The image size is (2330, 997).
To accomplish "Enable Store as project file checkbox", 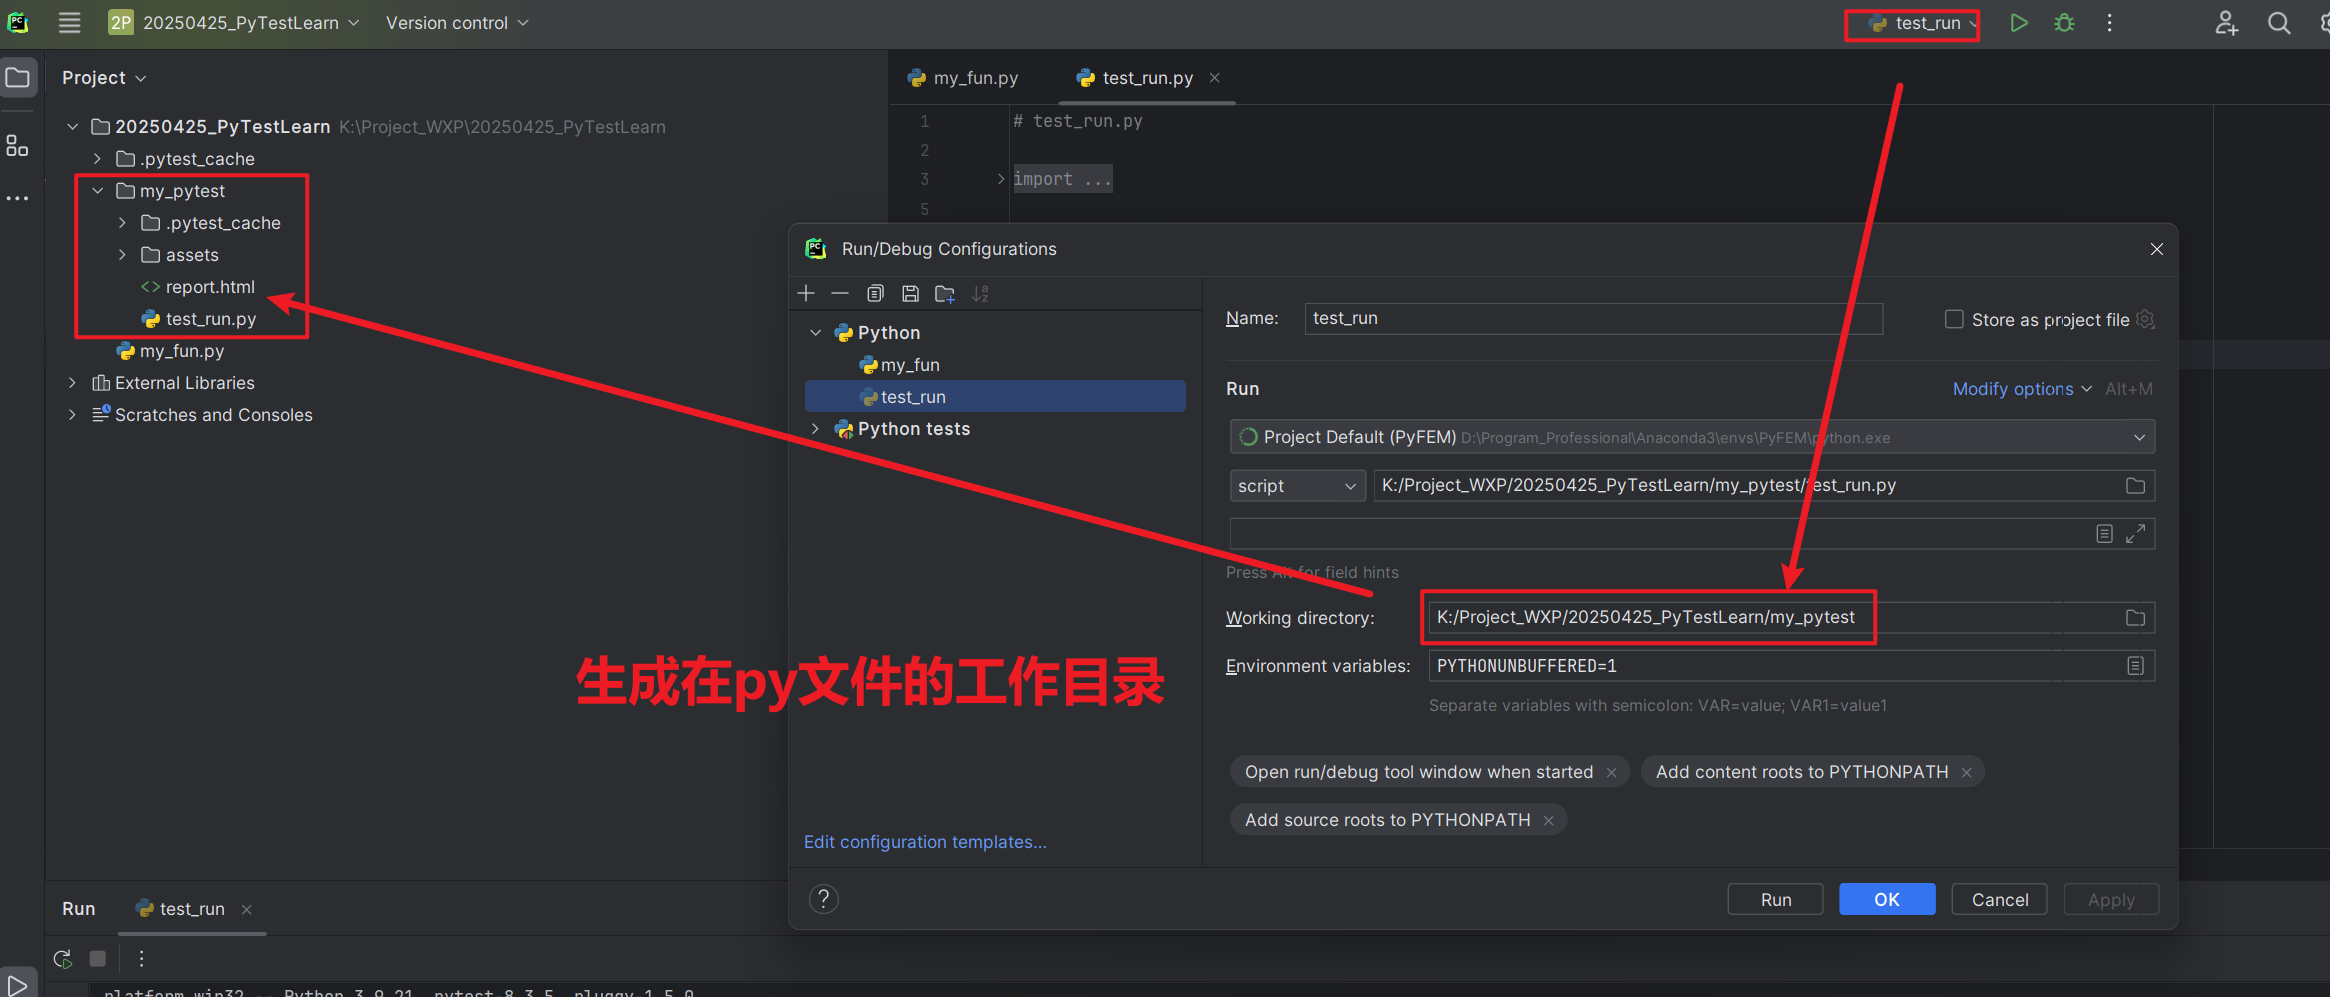I will click(1953, 319).
